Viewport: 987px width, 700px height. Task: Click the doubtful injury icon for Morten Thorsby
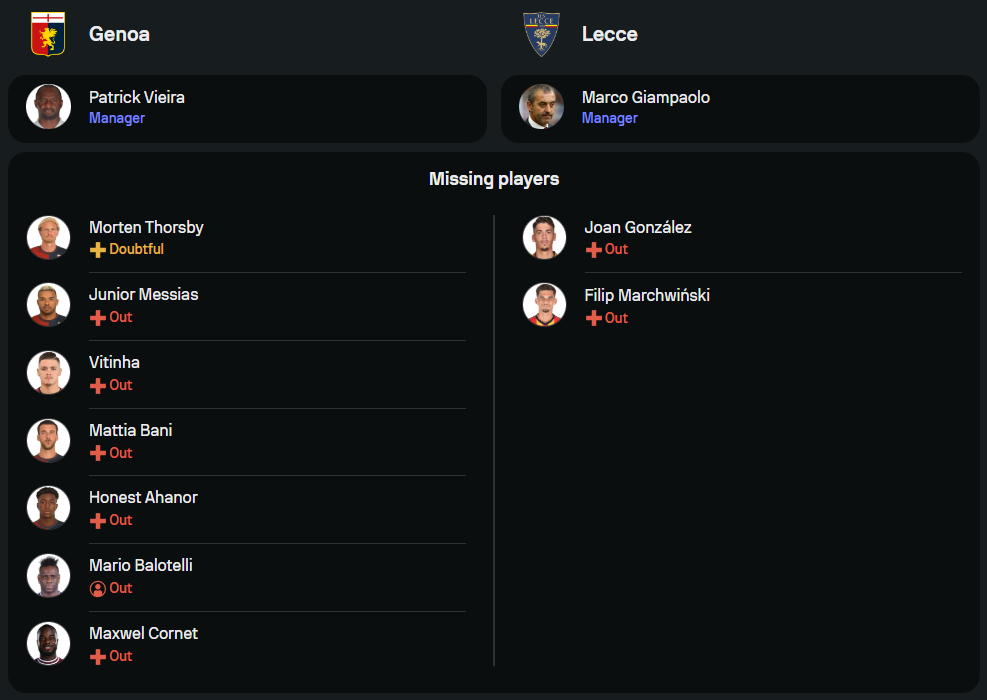(x=98, y=250)
